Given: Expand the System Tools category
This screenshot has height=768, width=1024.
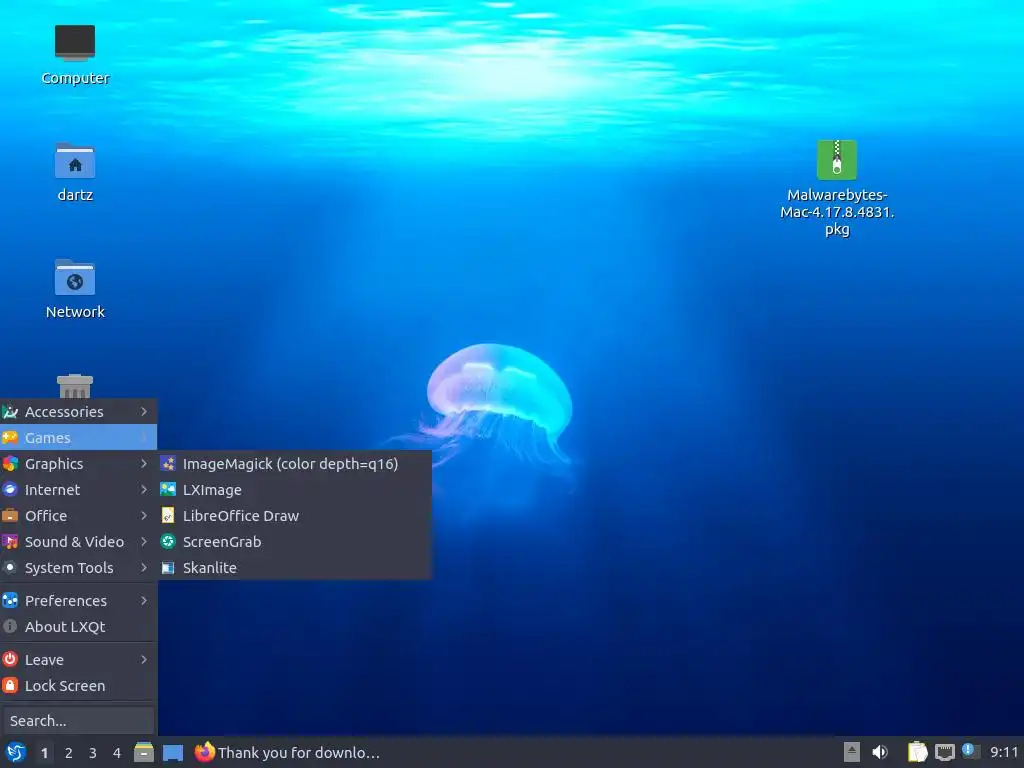Looking at the screenshot, I should pyautogui.click(x=78, y=568).
